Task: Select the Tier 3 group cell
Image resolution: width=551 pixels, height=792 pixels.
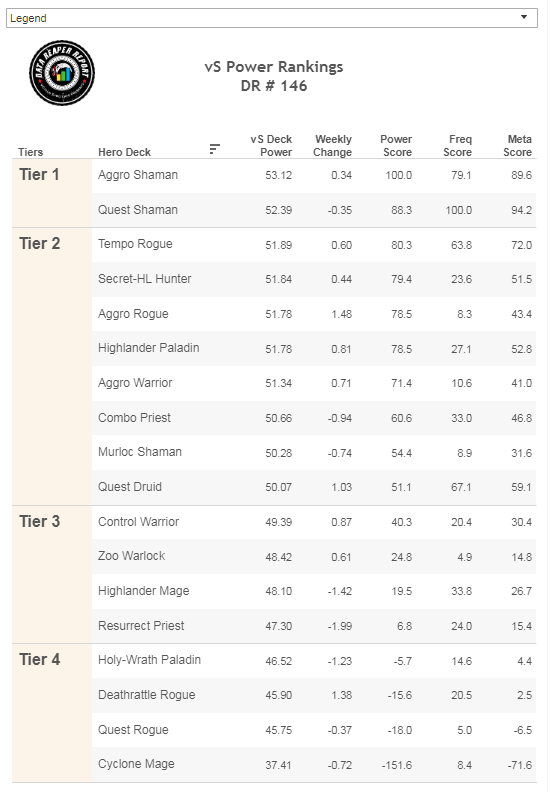Action: pos(52,574)
